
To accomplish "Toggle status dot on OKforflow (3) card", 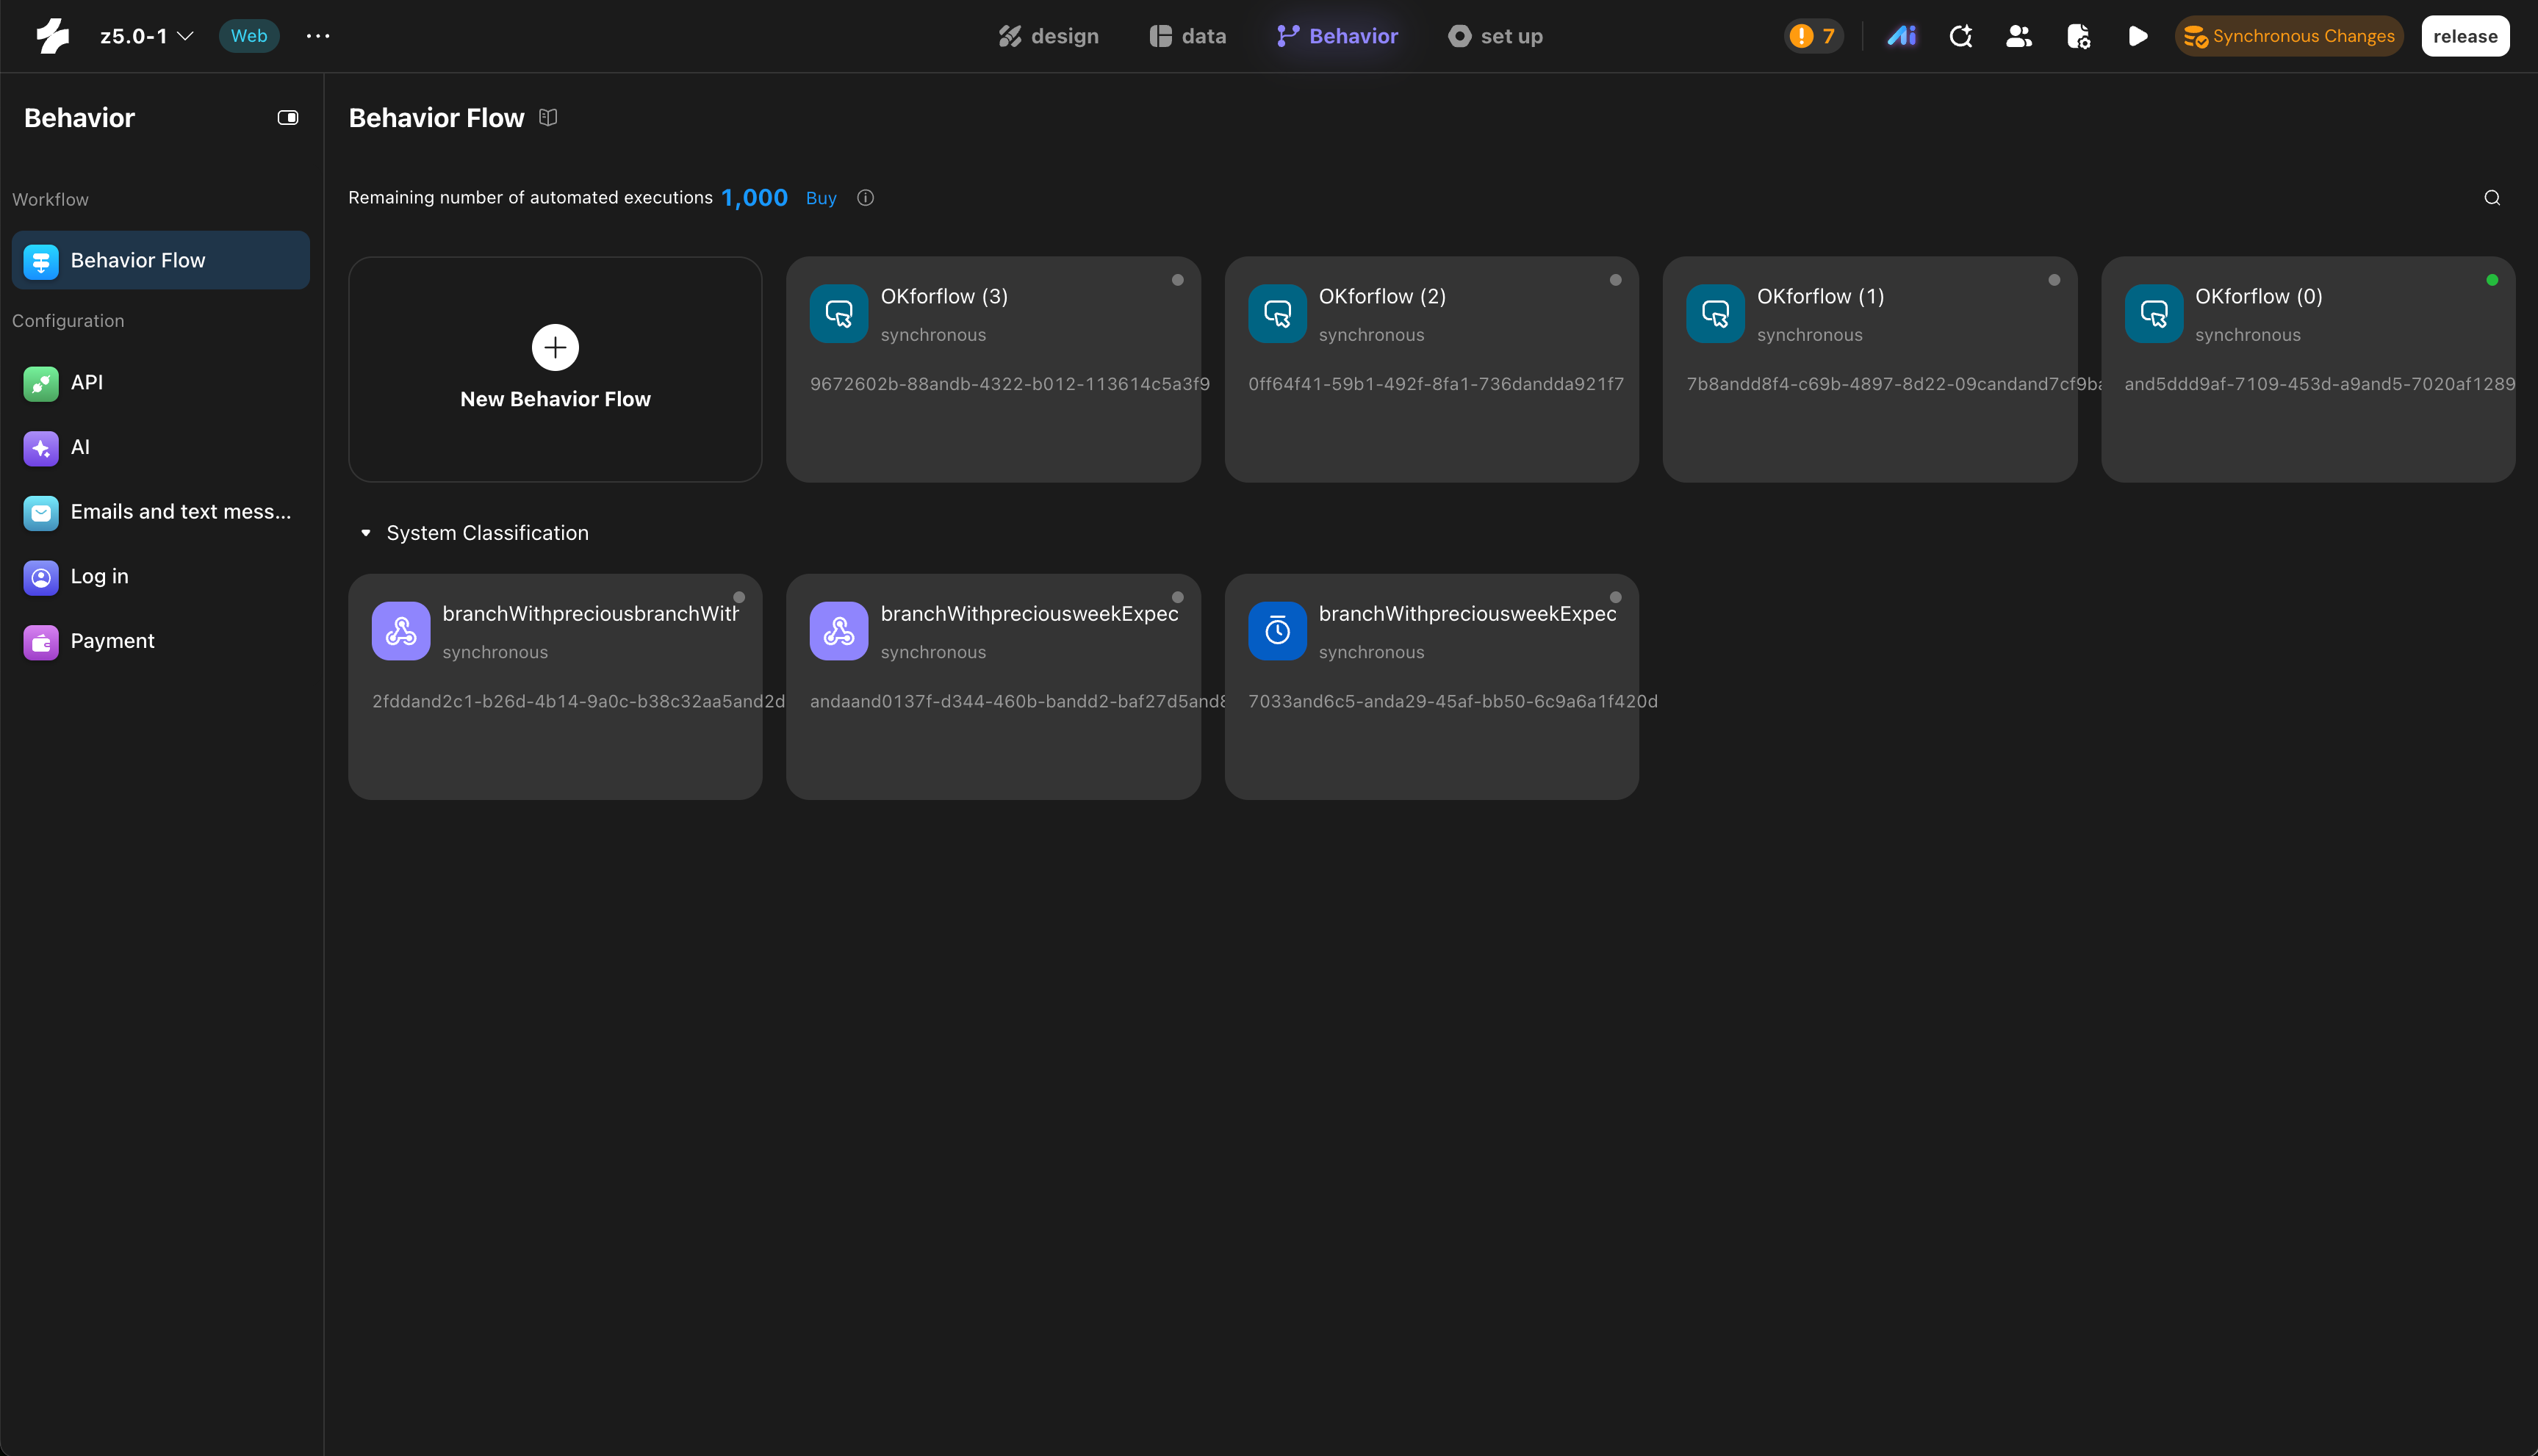I will [x=1177, y=280].
